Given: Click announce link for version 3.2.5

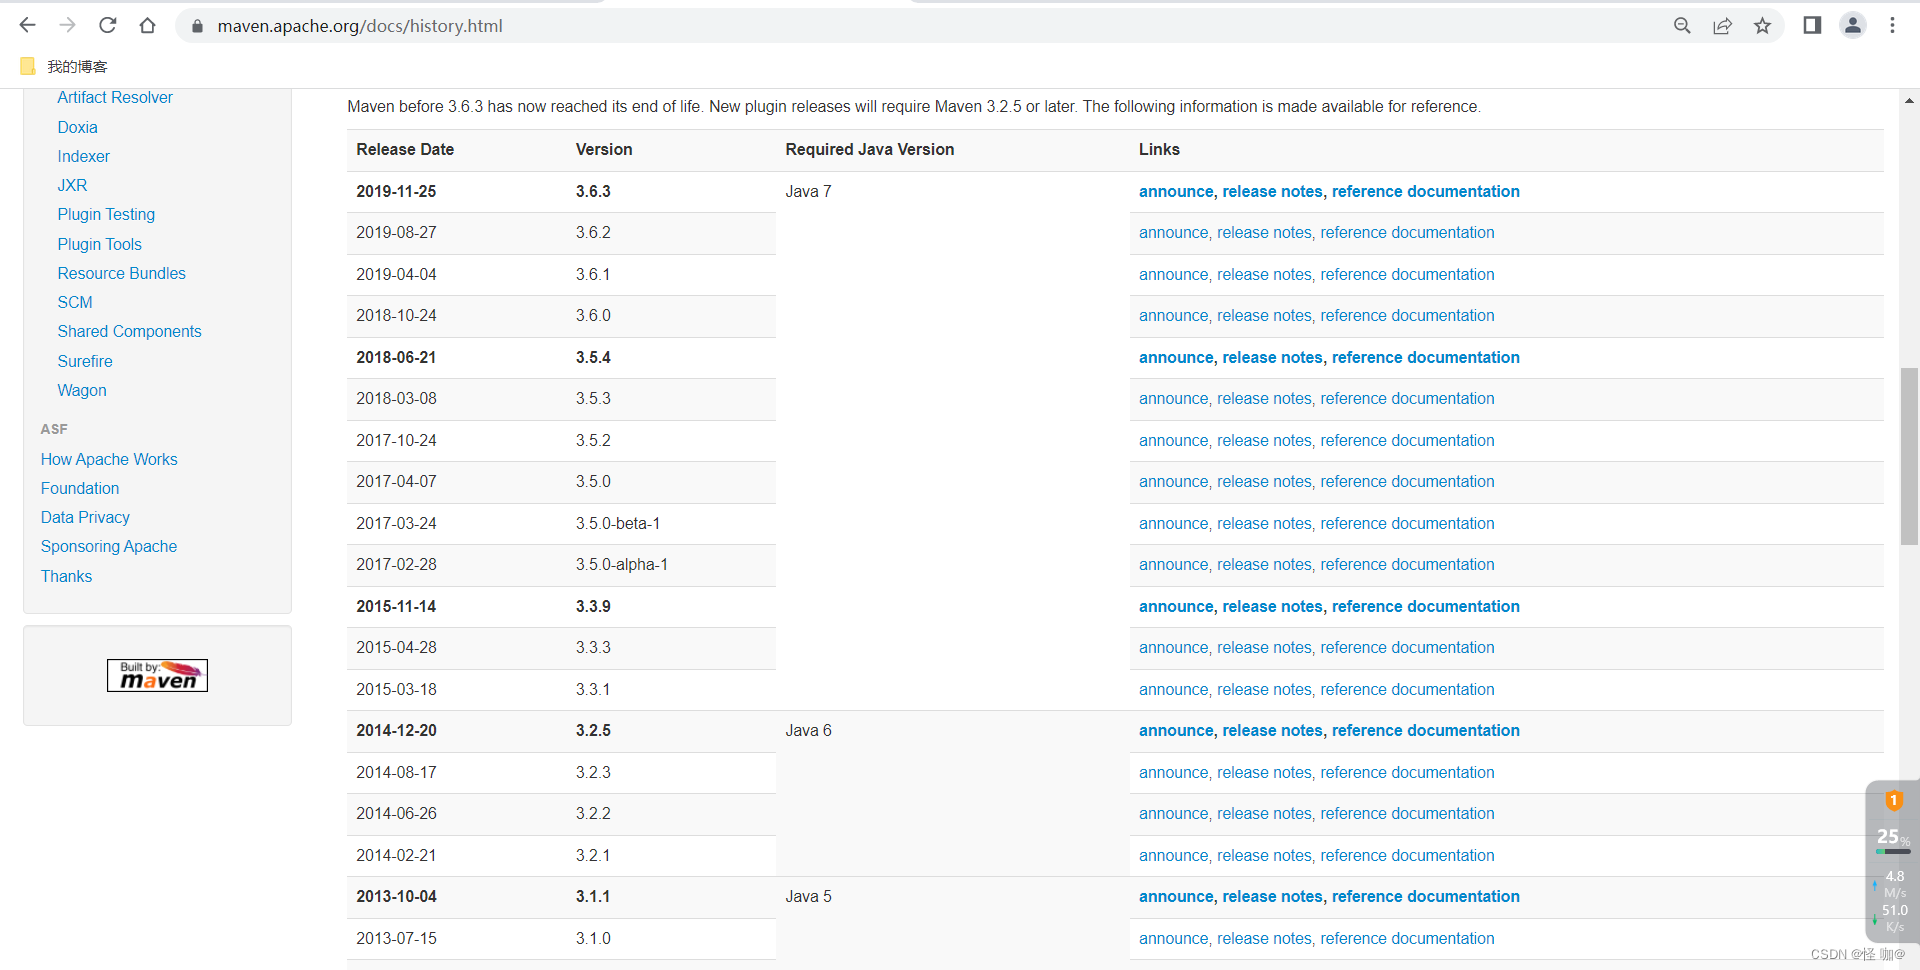Looking at the screenshot, I should click(x=1176, y=730).
